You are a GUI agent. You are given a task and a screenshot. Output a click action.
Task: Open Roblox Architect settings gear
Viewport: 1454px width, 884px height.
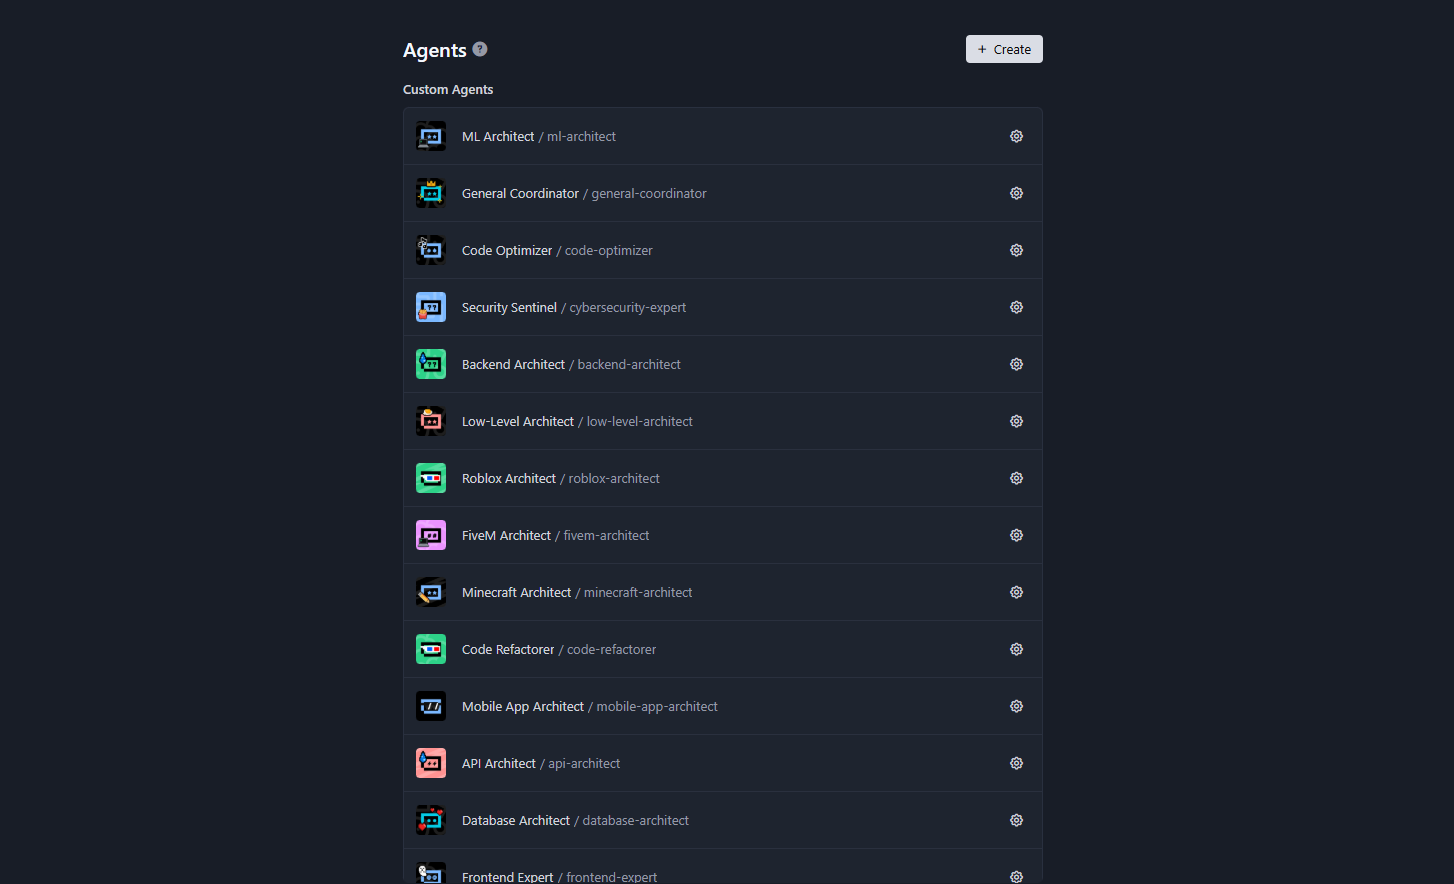[x=1016, y=478]
